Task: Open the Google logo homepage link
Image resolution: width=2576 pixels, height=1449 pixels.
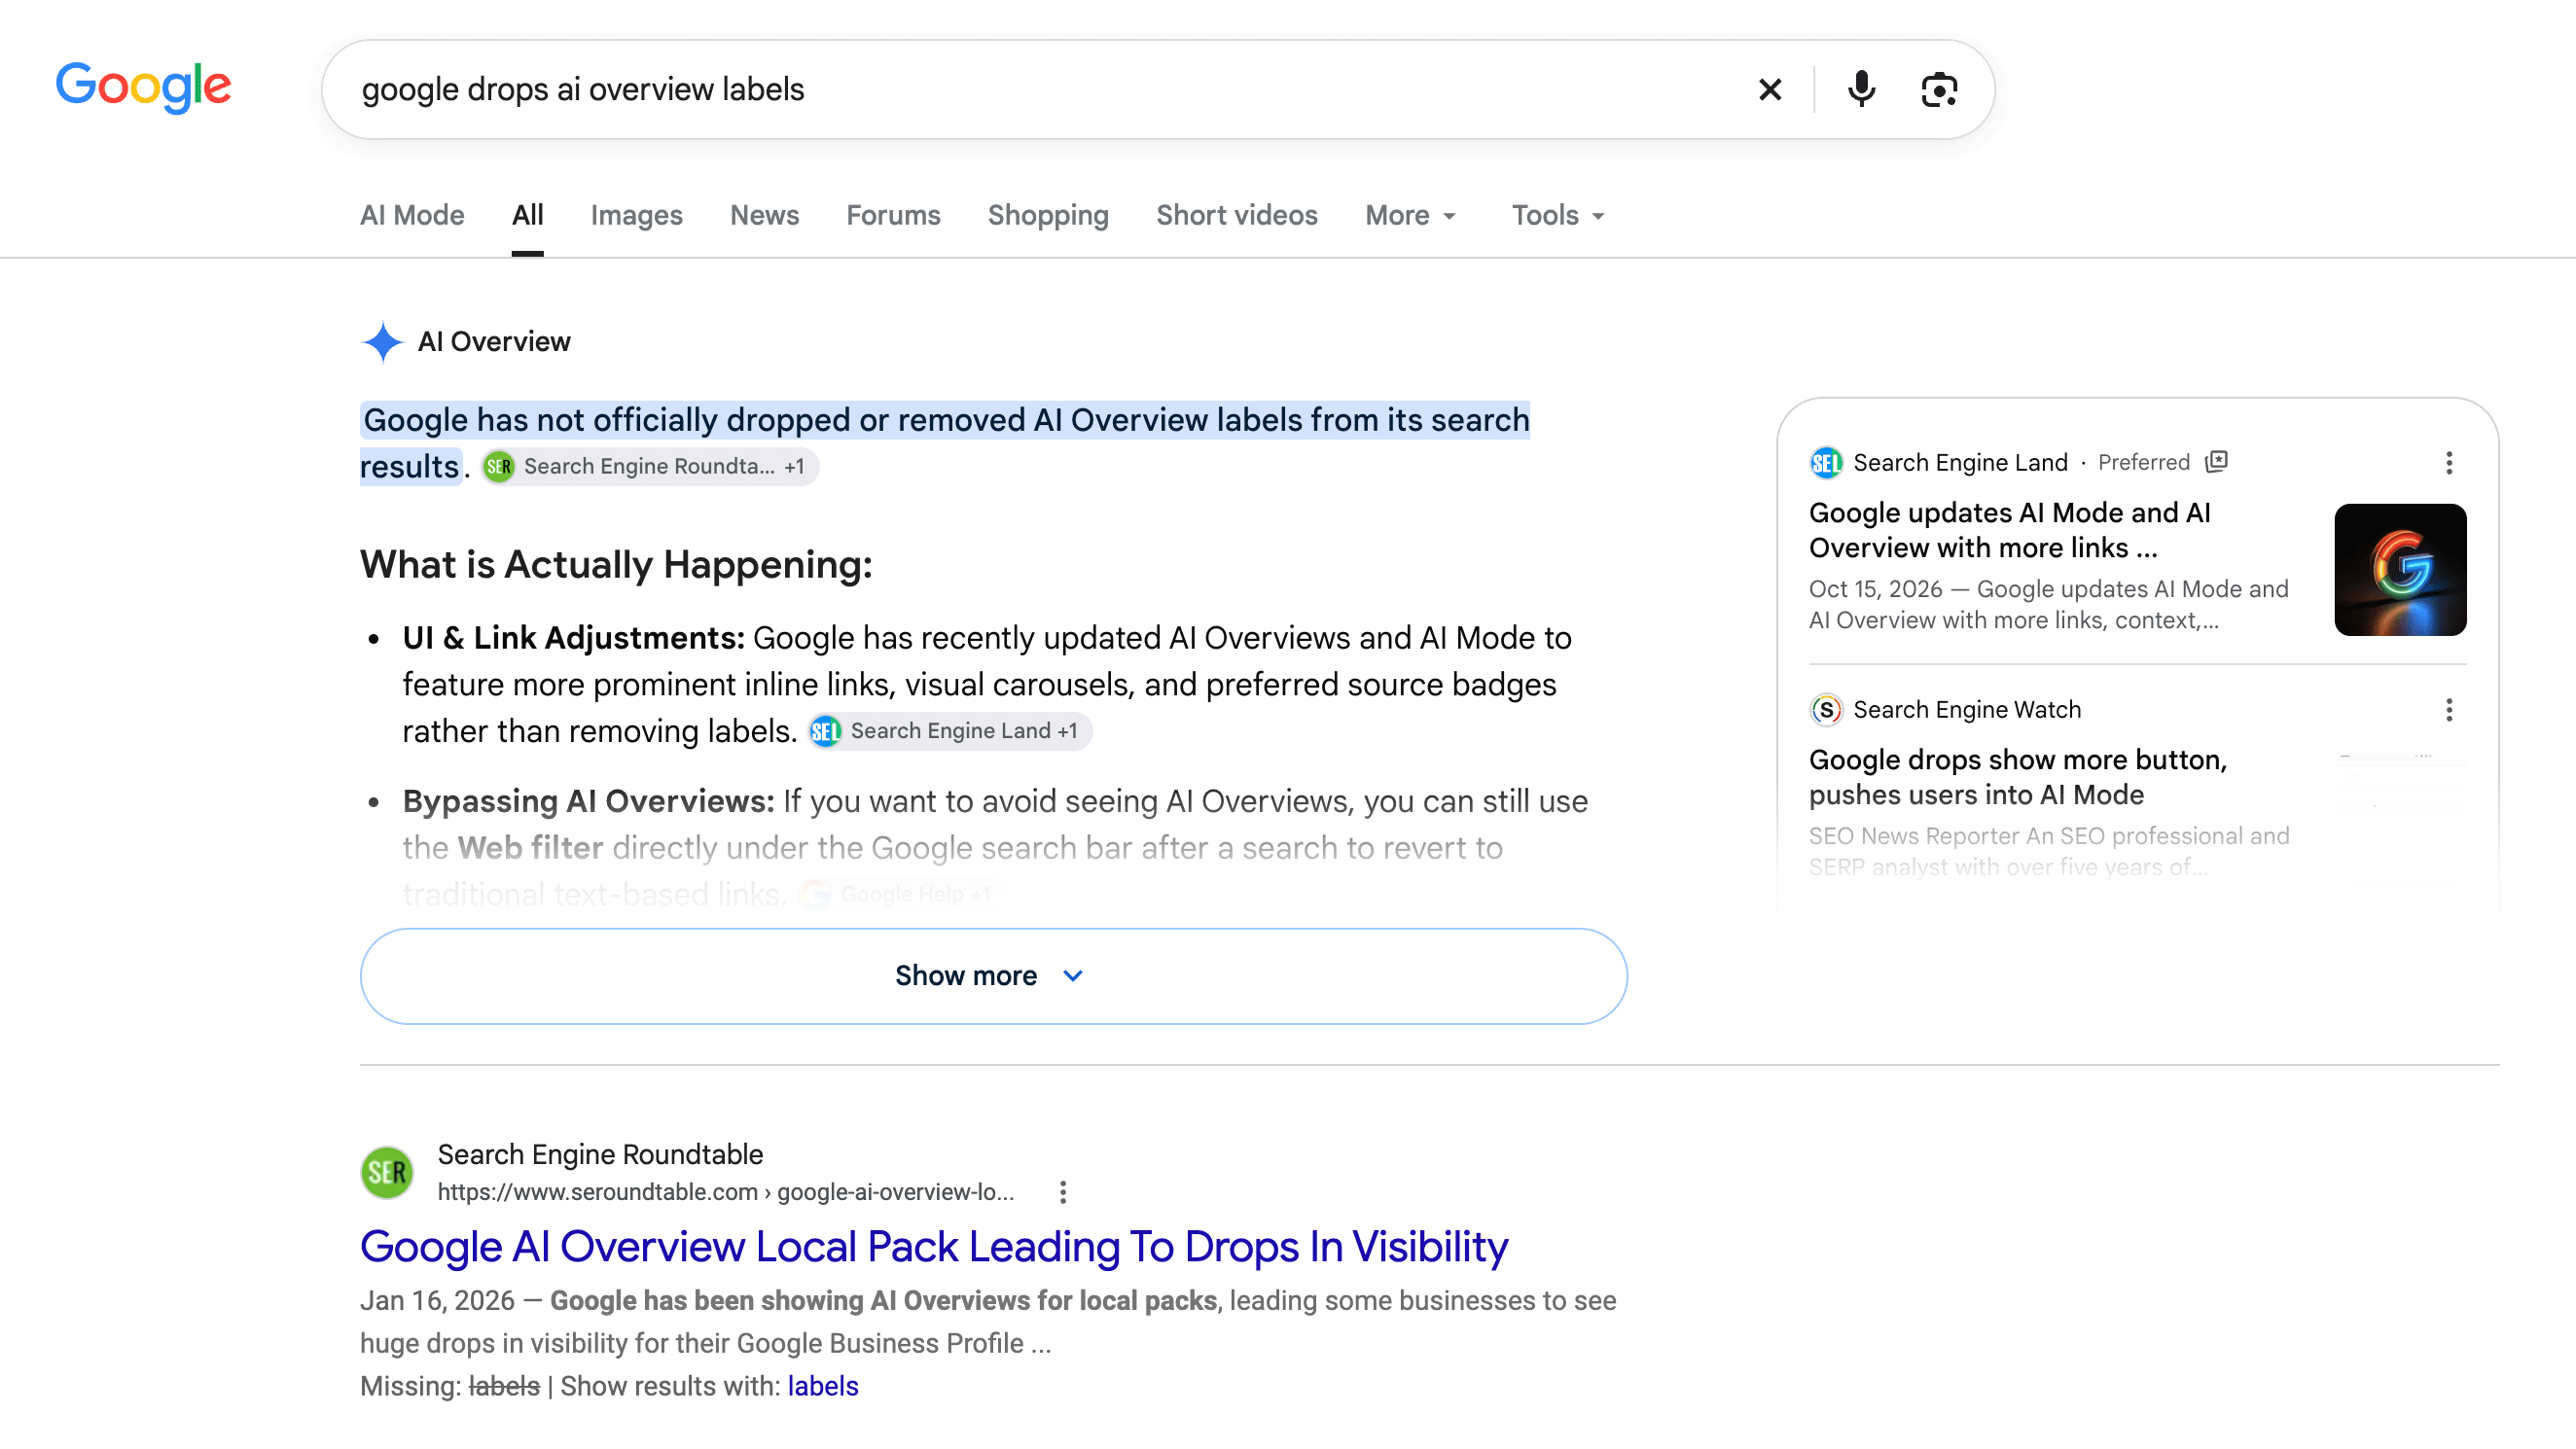Action: coord(144,87)
